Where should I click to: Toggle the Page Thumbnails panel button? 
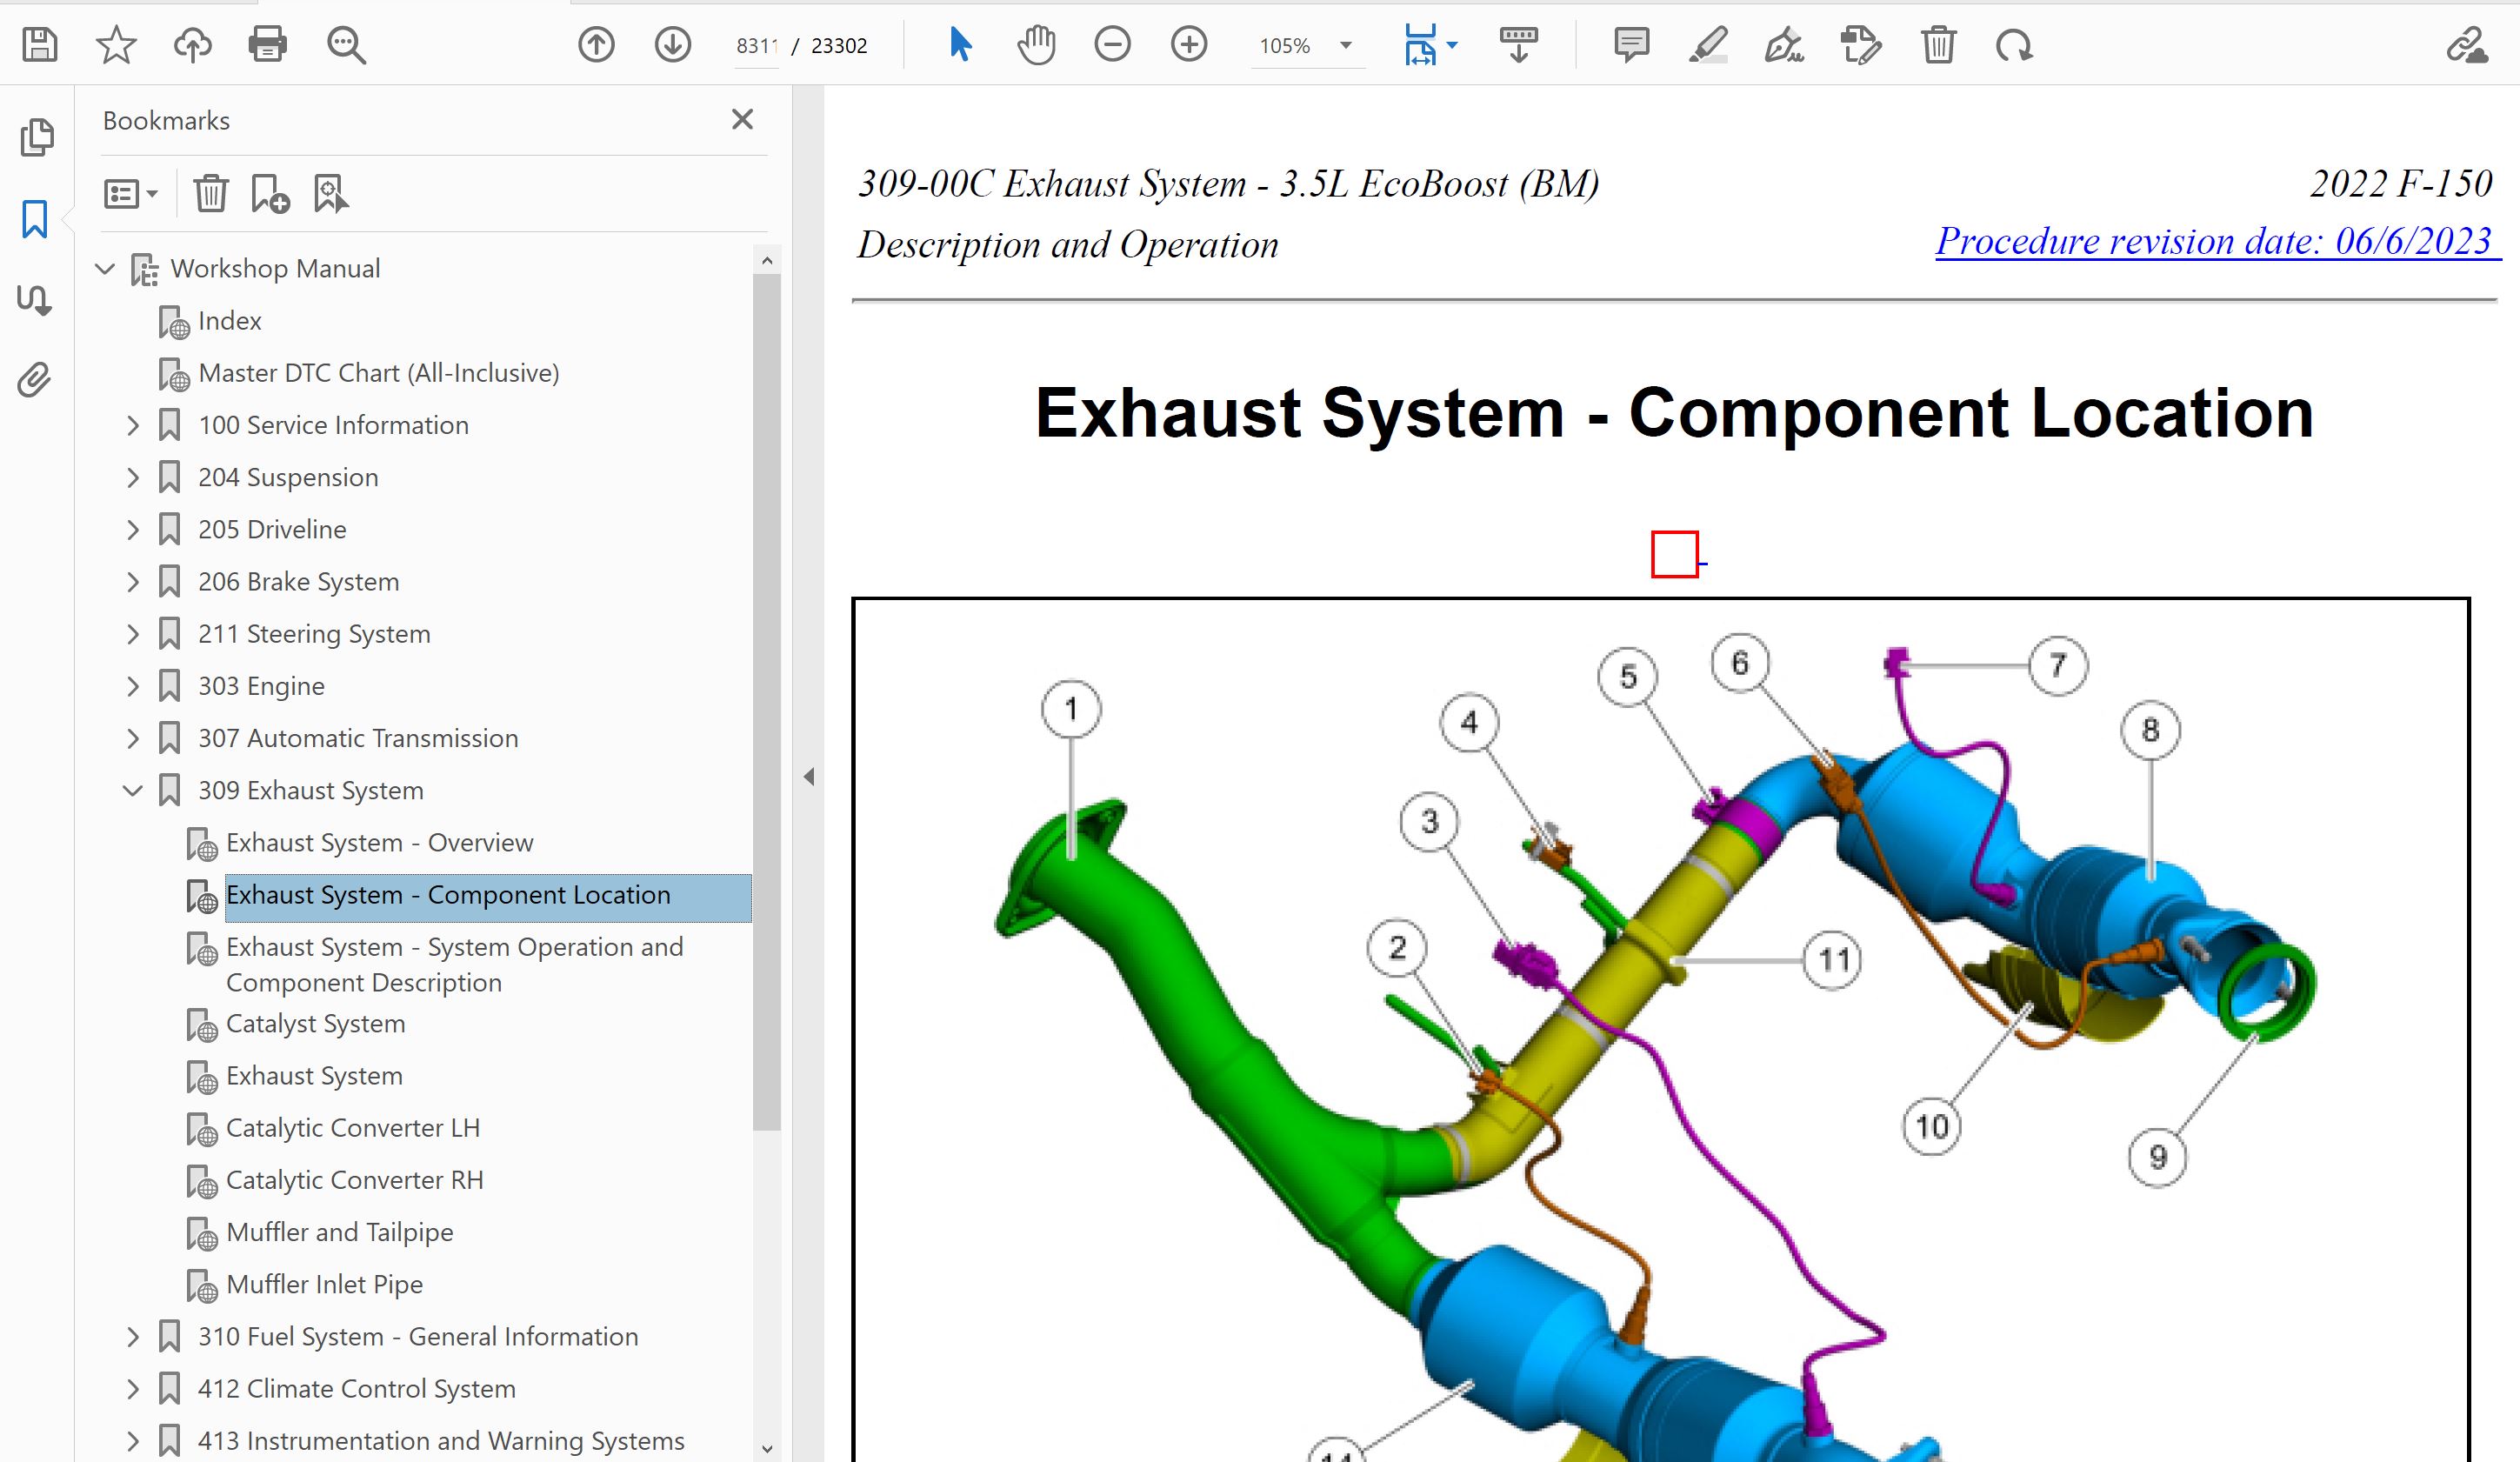(x=37, y=137)
